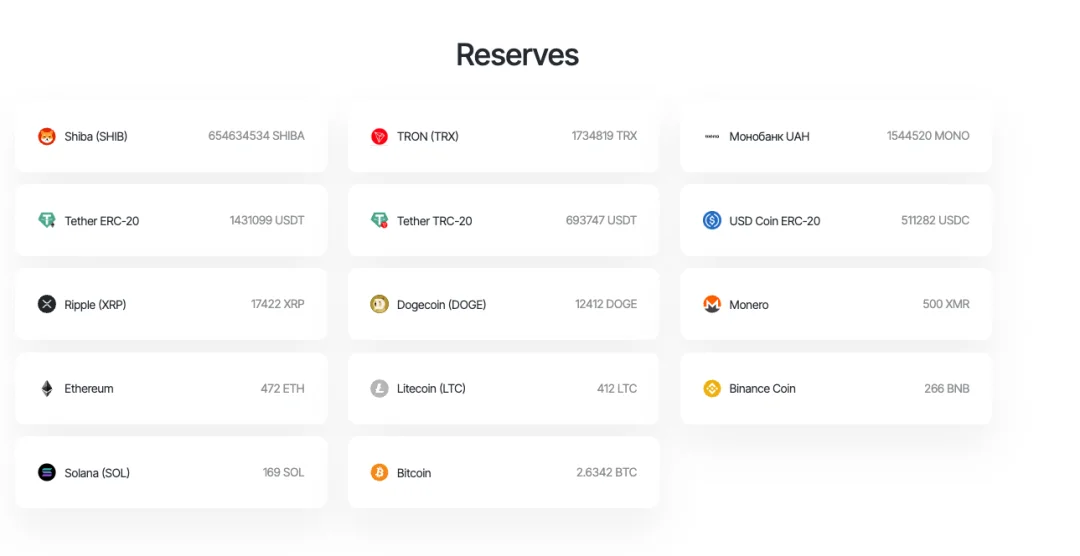Click the Tether TRC-20 icon
The width and height of the screenshot is (1080, 556).
pos(380,220)
